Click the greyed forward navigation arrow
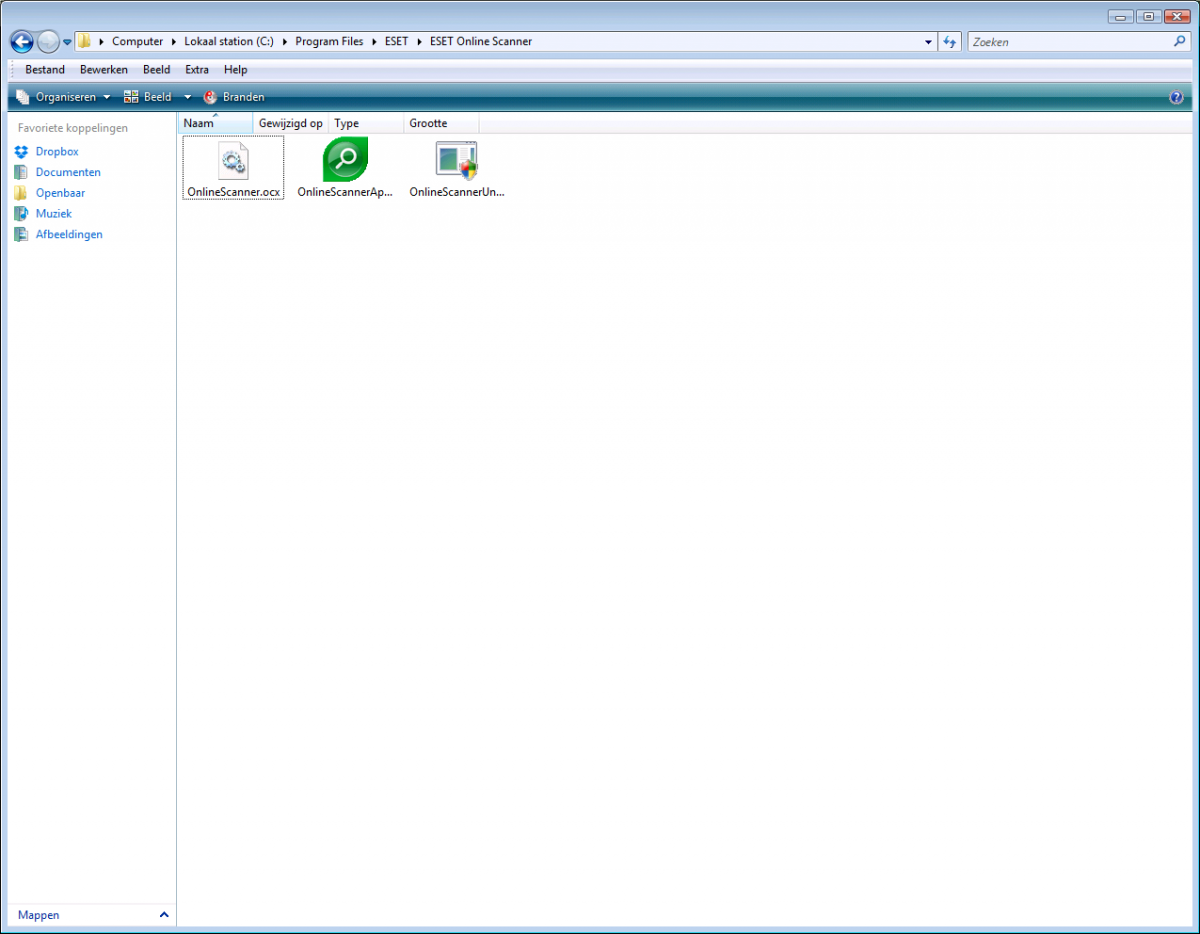Screen dimensions: 1200x934 pos(48,42)
